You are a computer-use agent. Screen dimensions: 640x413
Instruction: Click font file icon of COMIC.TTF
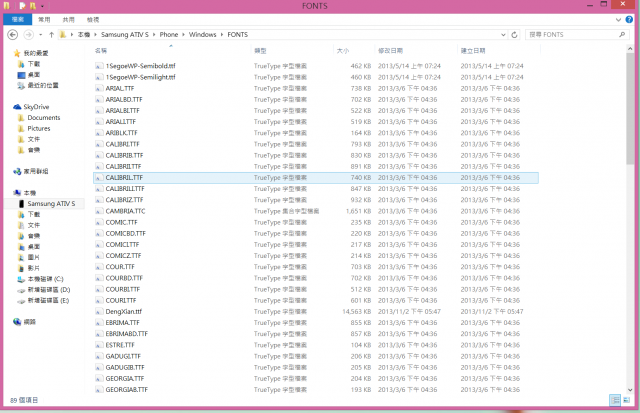click(98, 222)
